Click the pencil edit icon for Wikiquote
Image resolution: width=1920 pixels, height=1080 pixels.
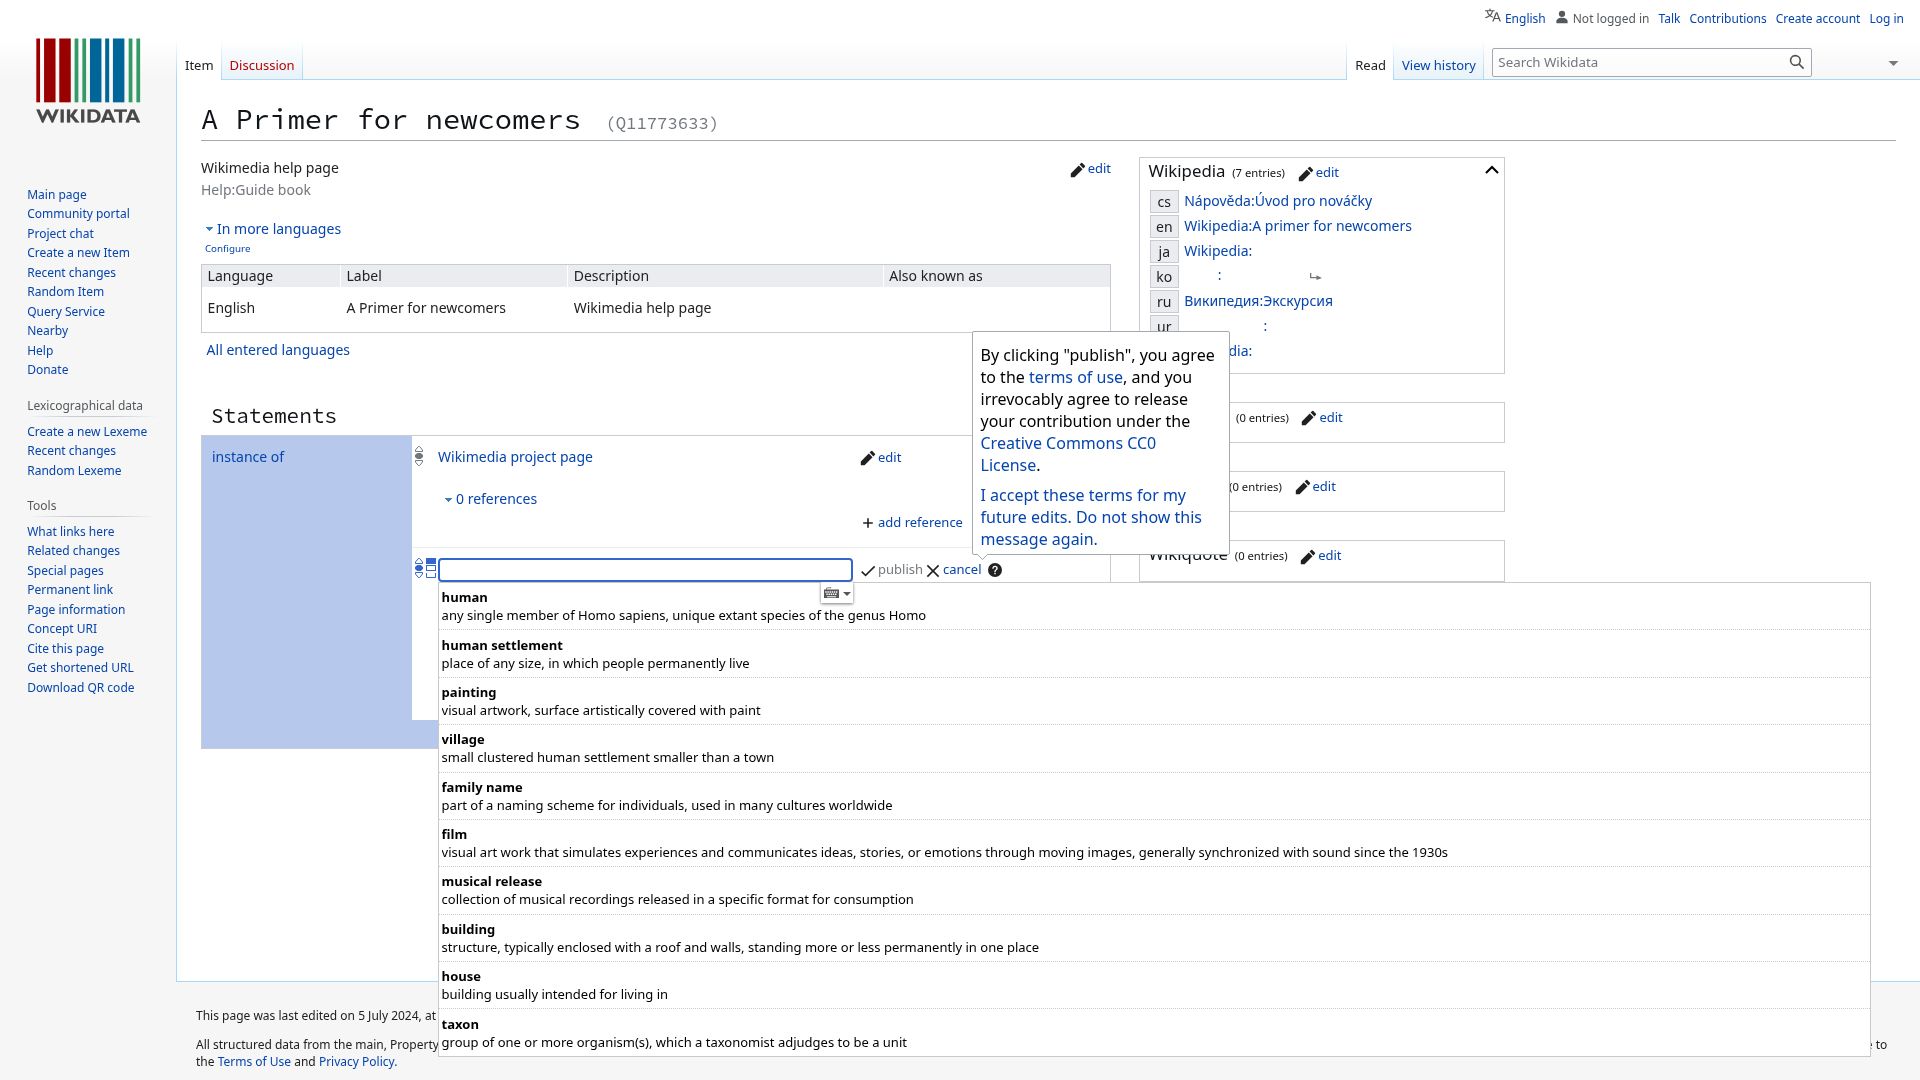point(1307,557)
